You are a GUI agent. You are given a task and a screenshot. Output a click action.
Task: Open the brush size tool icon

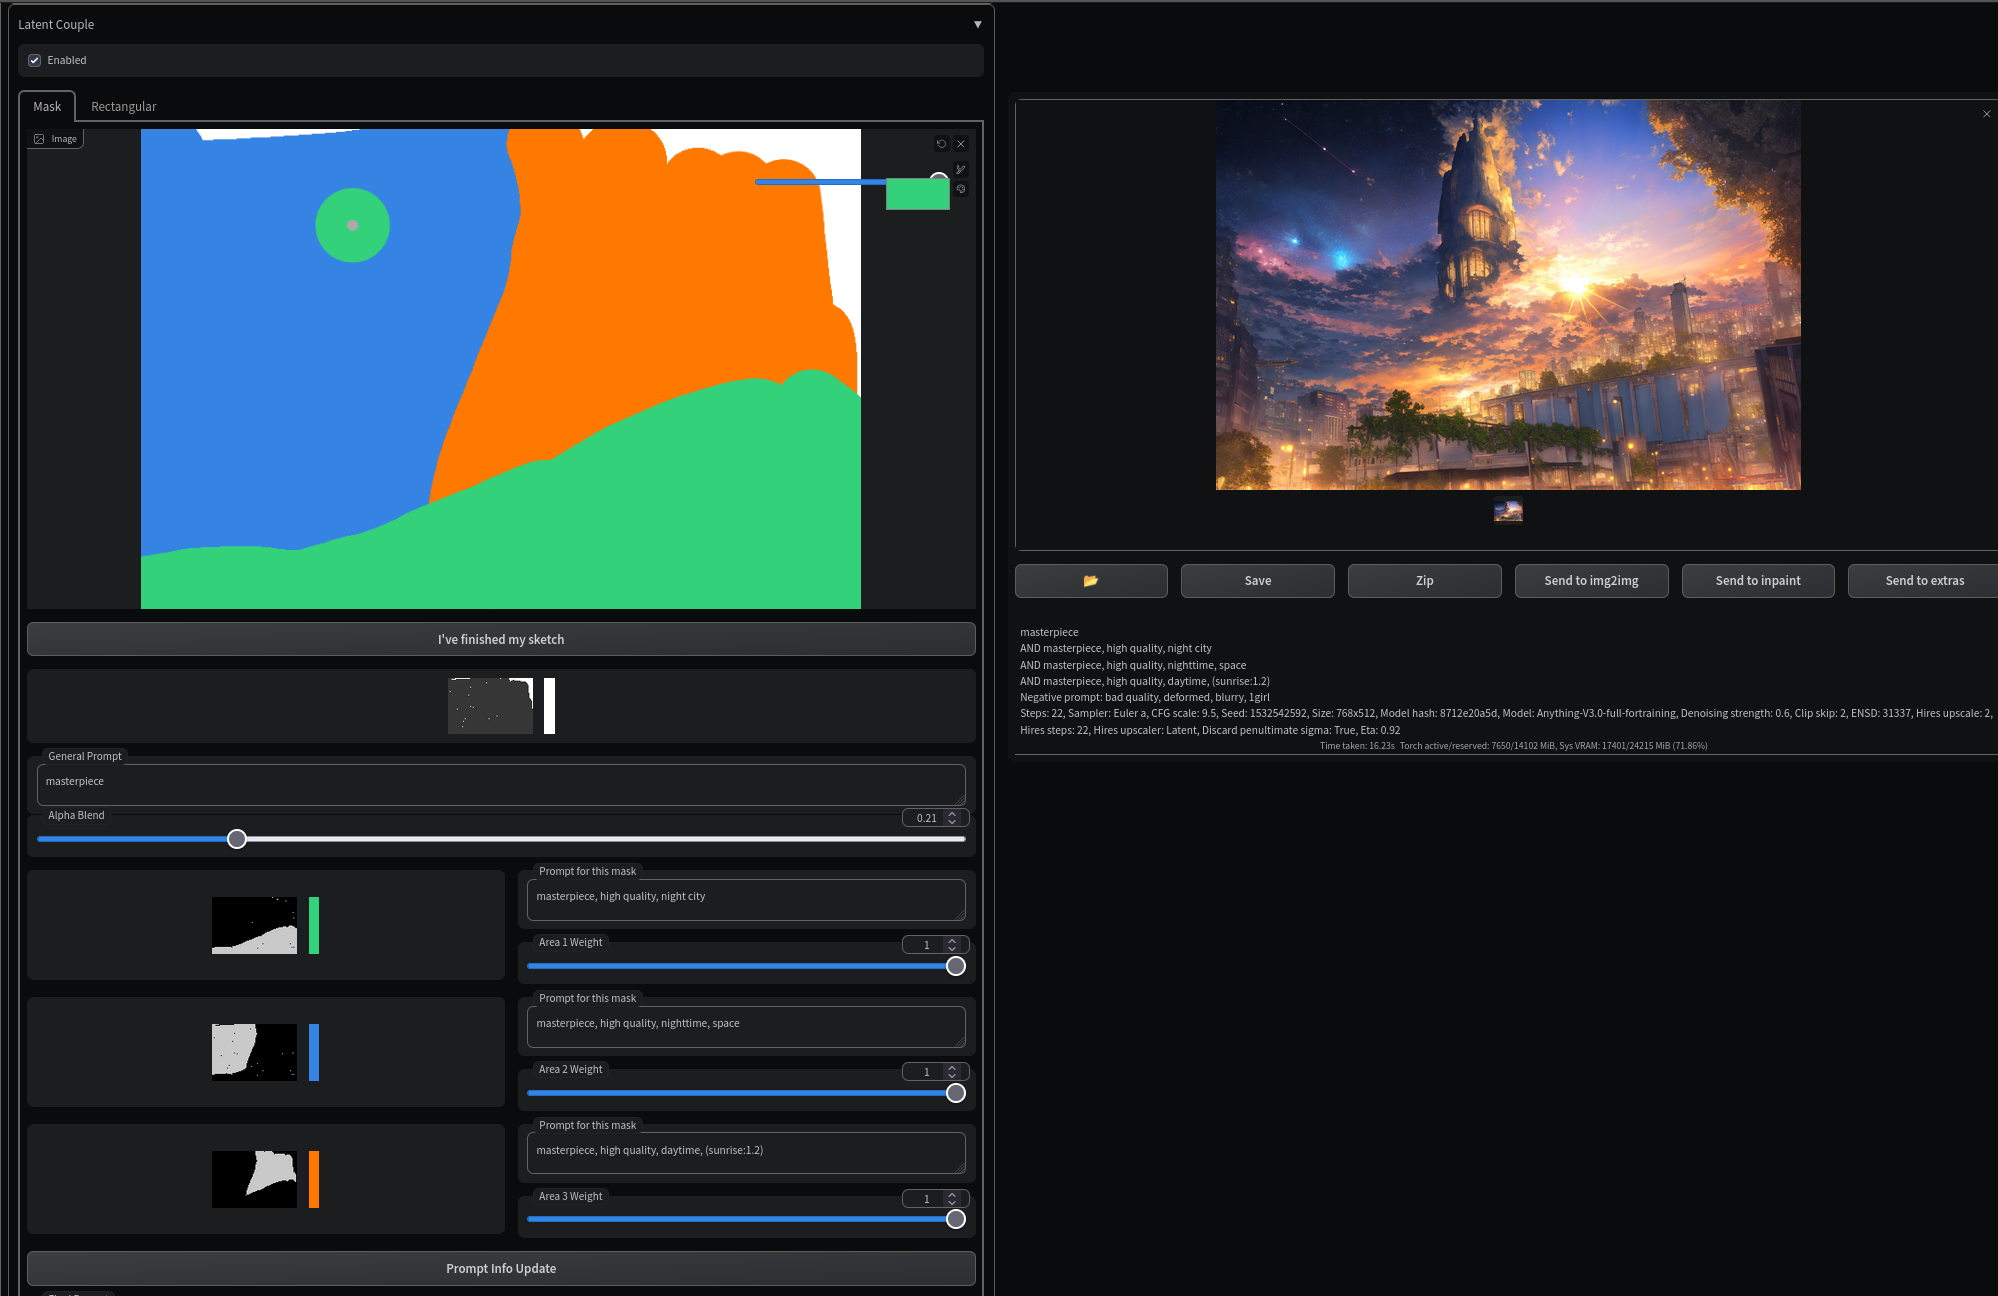pyautogui.click(x=961, y=170)
